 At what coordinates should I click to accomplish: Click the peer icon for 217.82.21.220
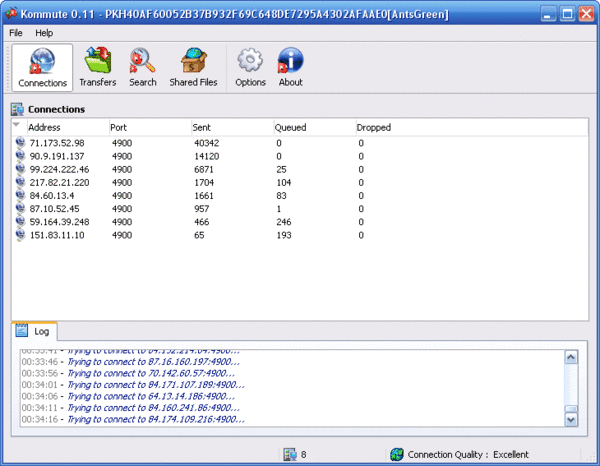20,182
